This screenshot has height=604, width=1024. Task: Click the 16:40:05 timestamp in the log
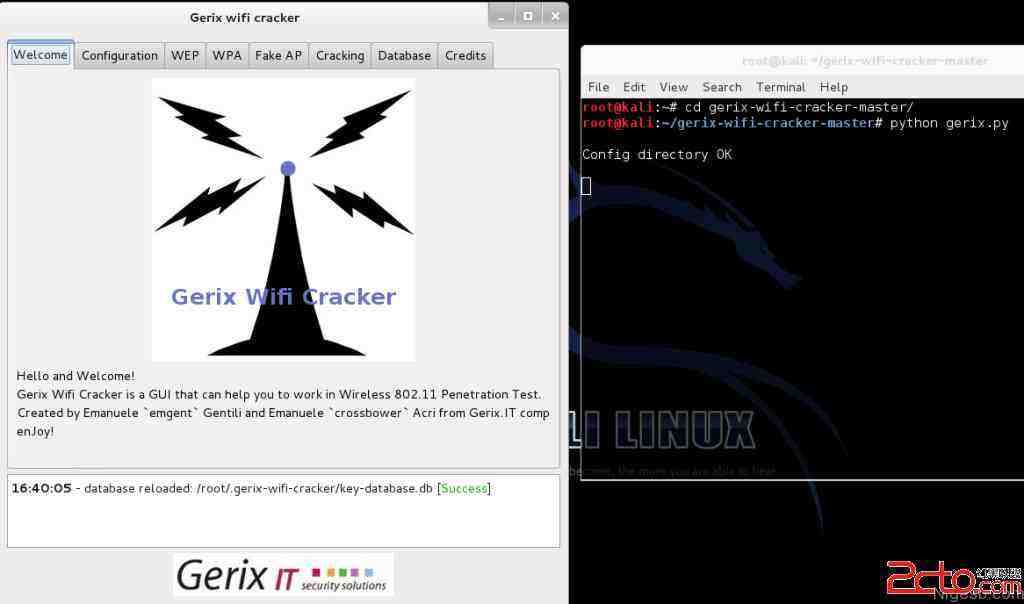click(41, 488)
